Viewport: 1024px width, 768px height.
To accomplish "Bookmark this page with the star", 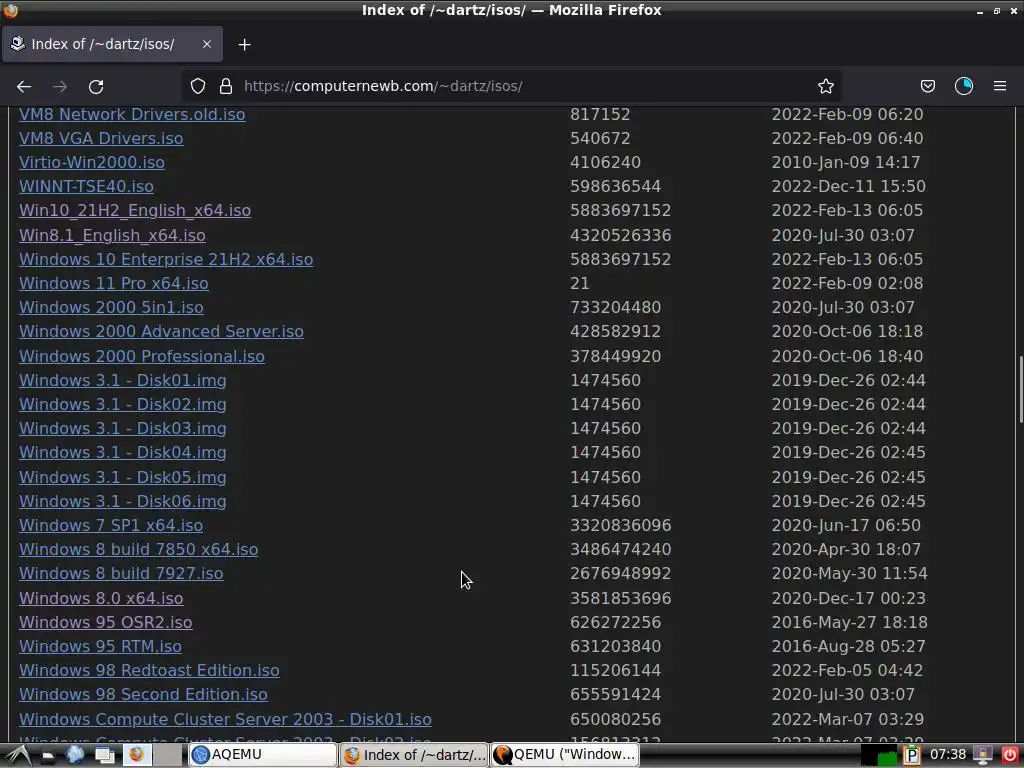I will pyautogui.click(x=825, y=86).
